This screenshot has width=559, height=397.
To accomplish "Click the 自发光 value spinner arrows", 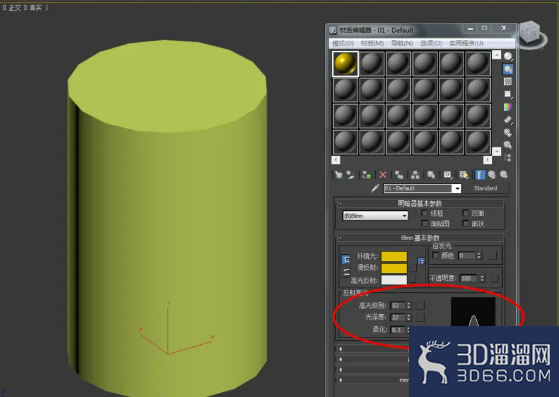I will point(479,256).
